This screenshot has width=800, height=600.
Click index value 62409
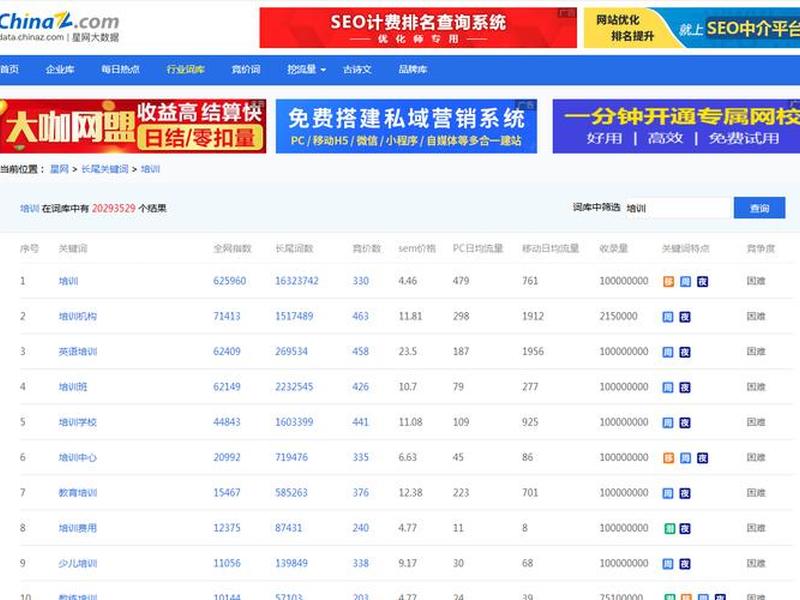(x=227, y=352)
